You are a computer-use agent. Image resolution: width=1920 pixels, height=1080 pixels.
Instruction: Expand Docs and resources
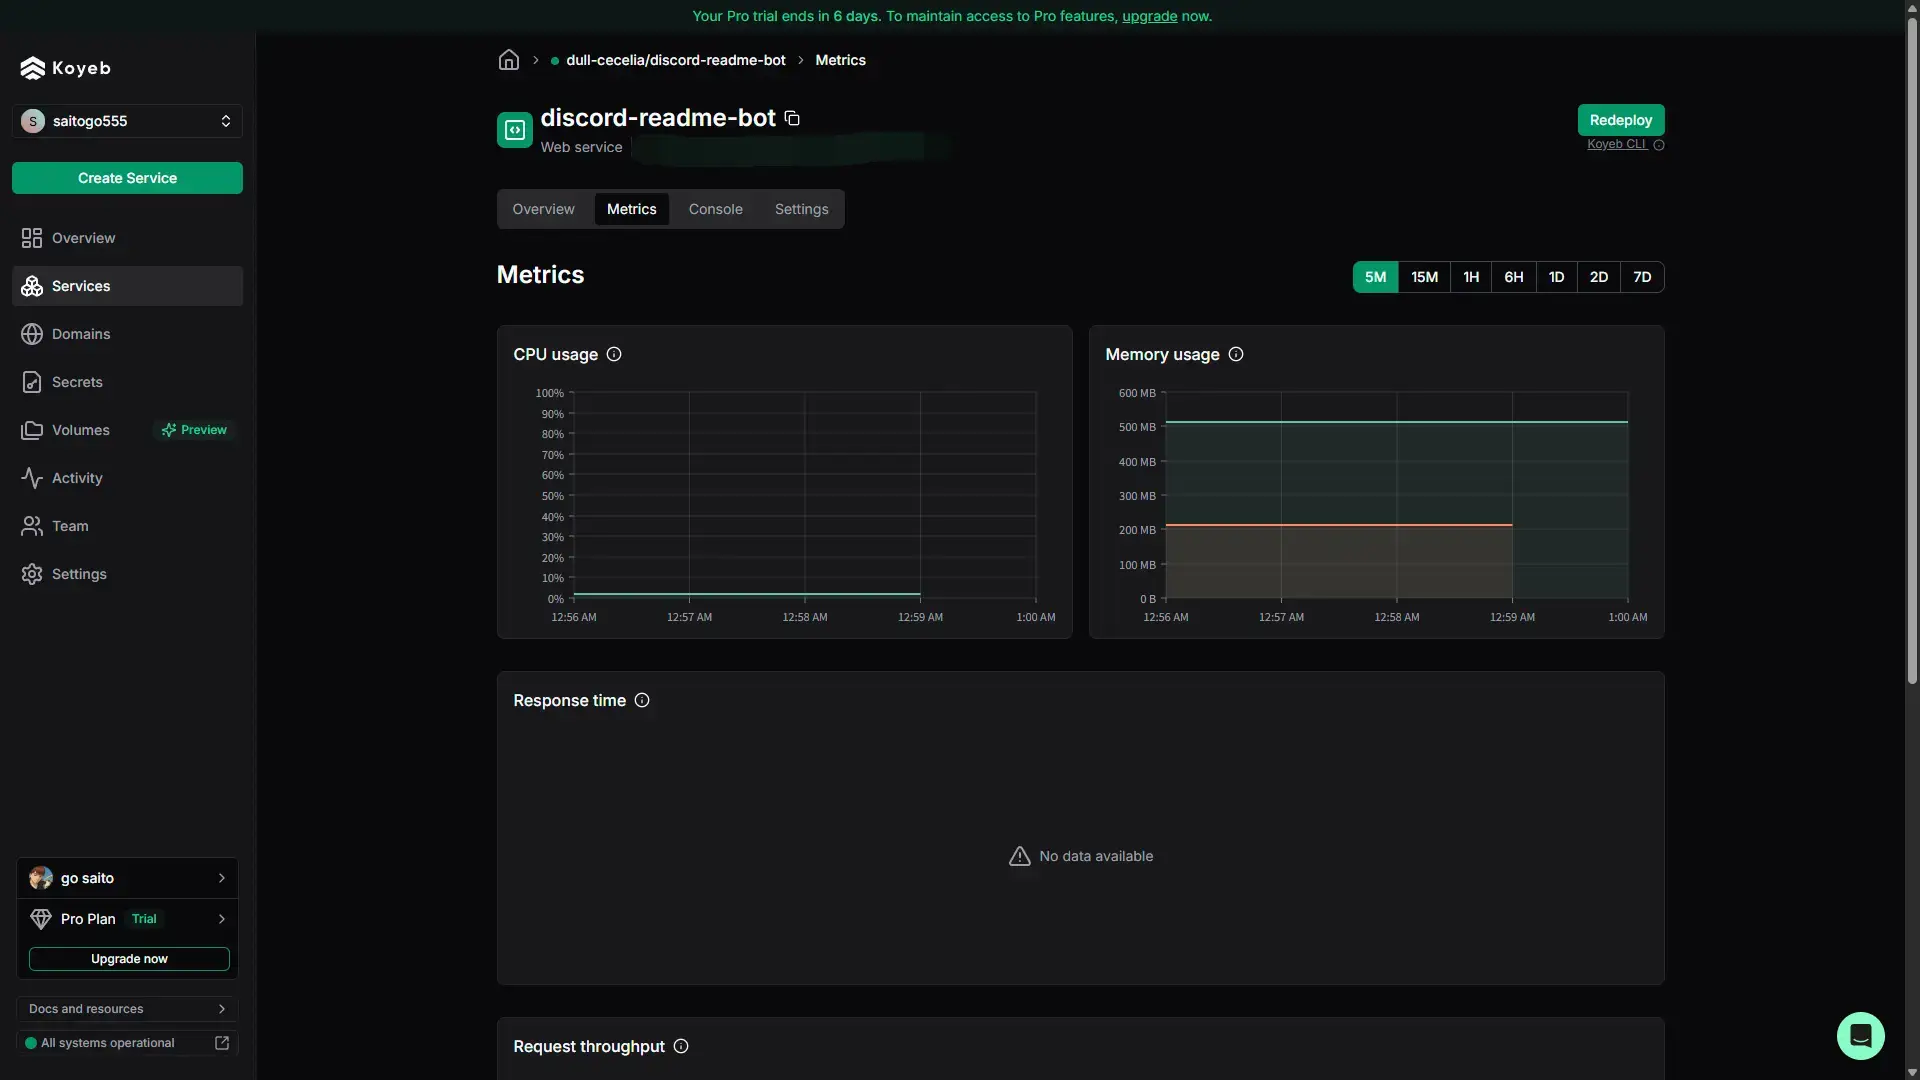coord(127,1009)
